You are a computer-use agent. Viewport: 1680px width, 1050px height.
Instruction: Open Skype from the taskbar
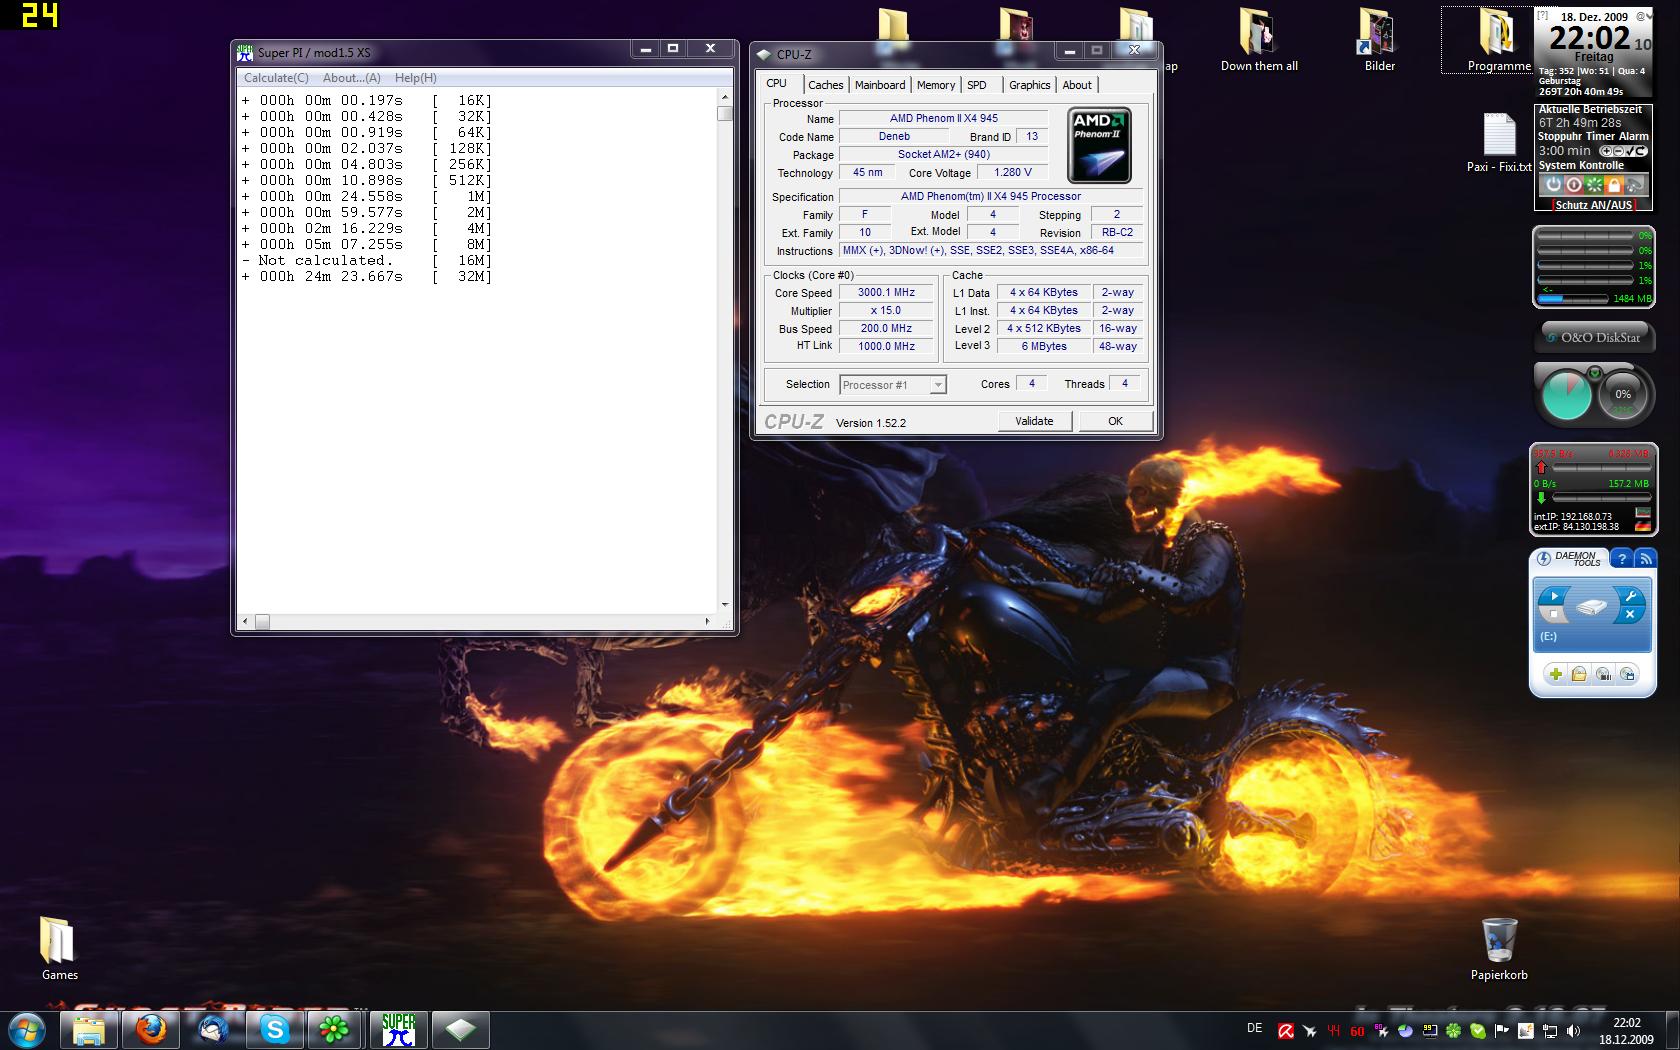(x=275, y=1029)
